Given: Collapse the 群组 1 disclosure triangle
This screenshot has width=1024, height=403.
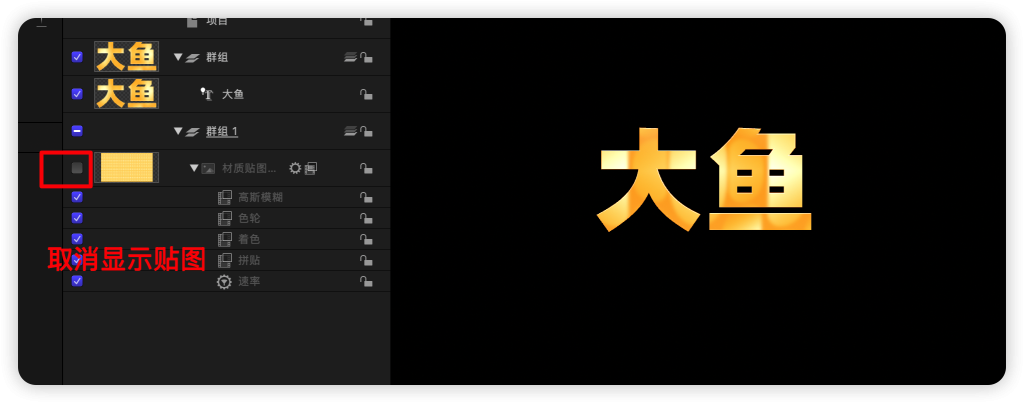Looking at the screenshot, I should [178, 131].
